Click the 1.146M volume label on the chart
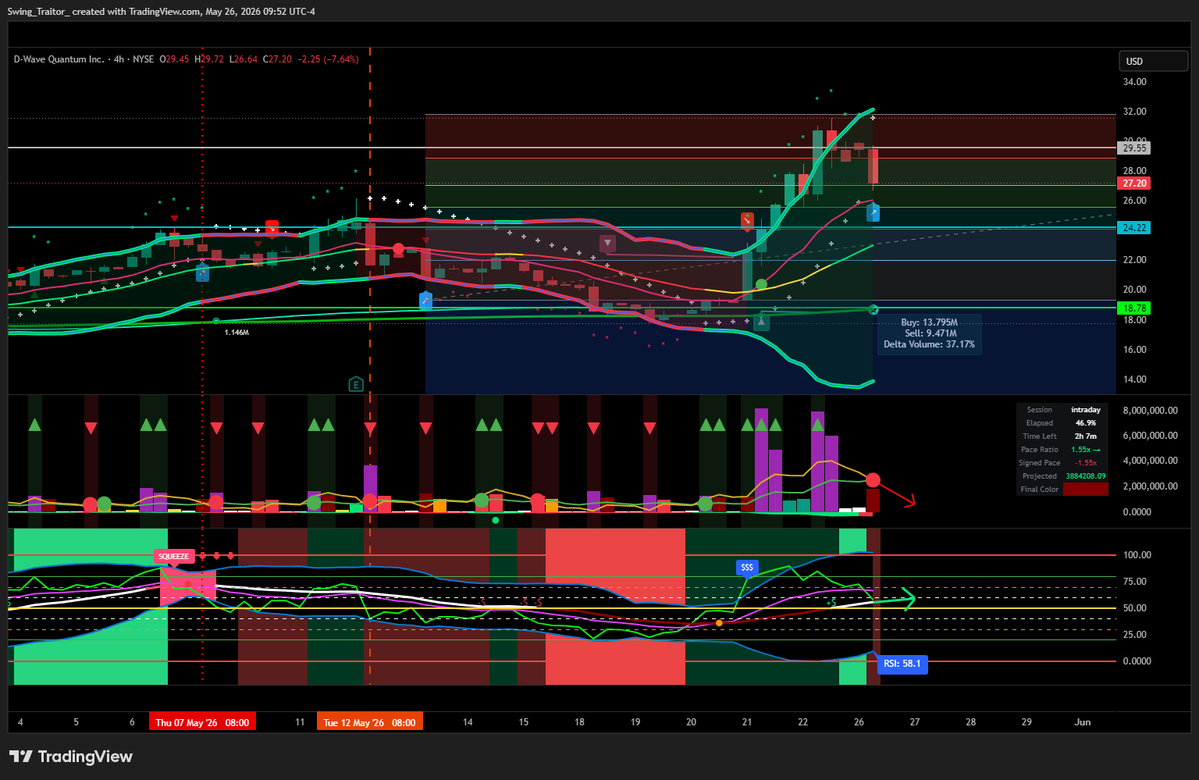Screen dimensions: 1199x780 pyautogui.click(x=236, y=333)
